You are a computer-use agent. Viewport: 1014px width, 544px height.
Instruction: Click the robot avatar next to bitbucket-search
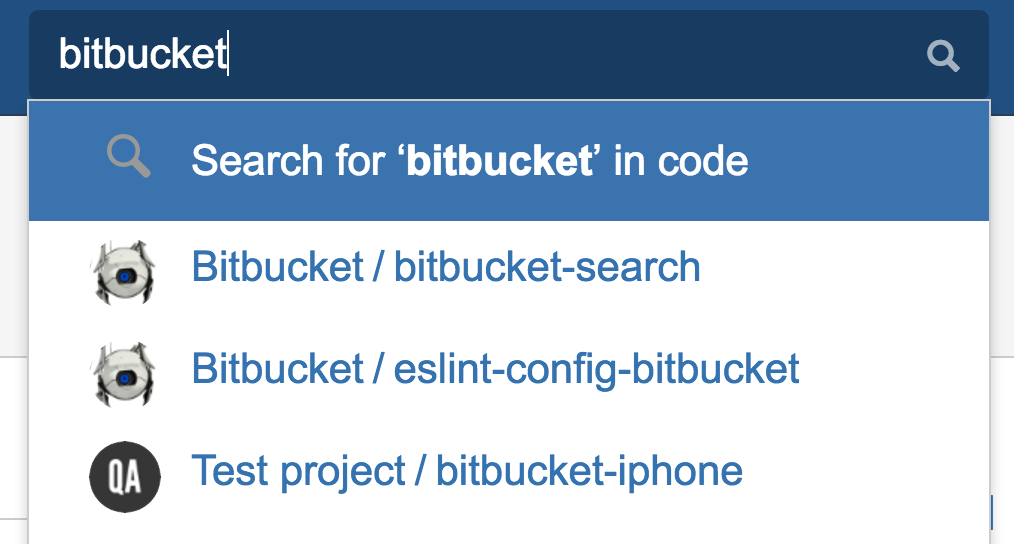click(x=123, y=269)
